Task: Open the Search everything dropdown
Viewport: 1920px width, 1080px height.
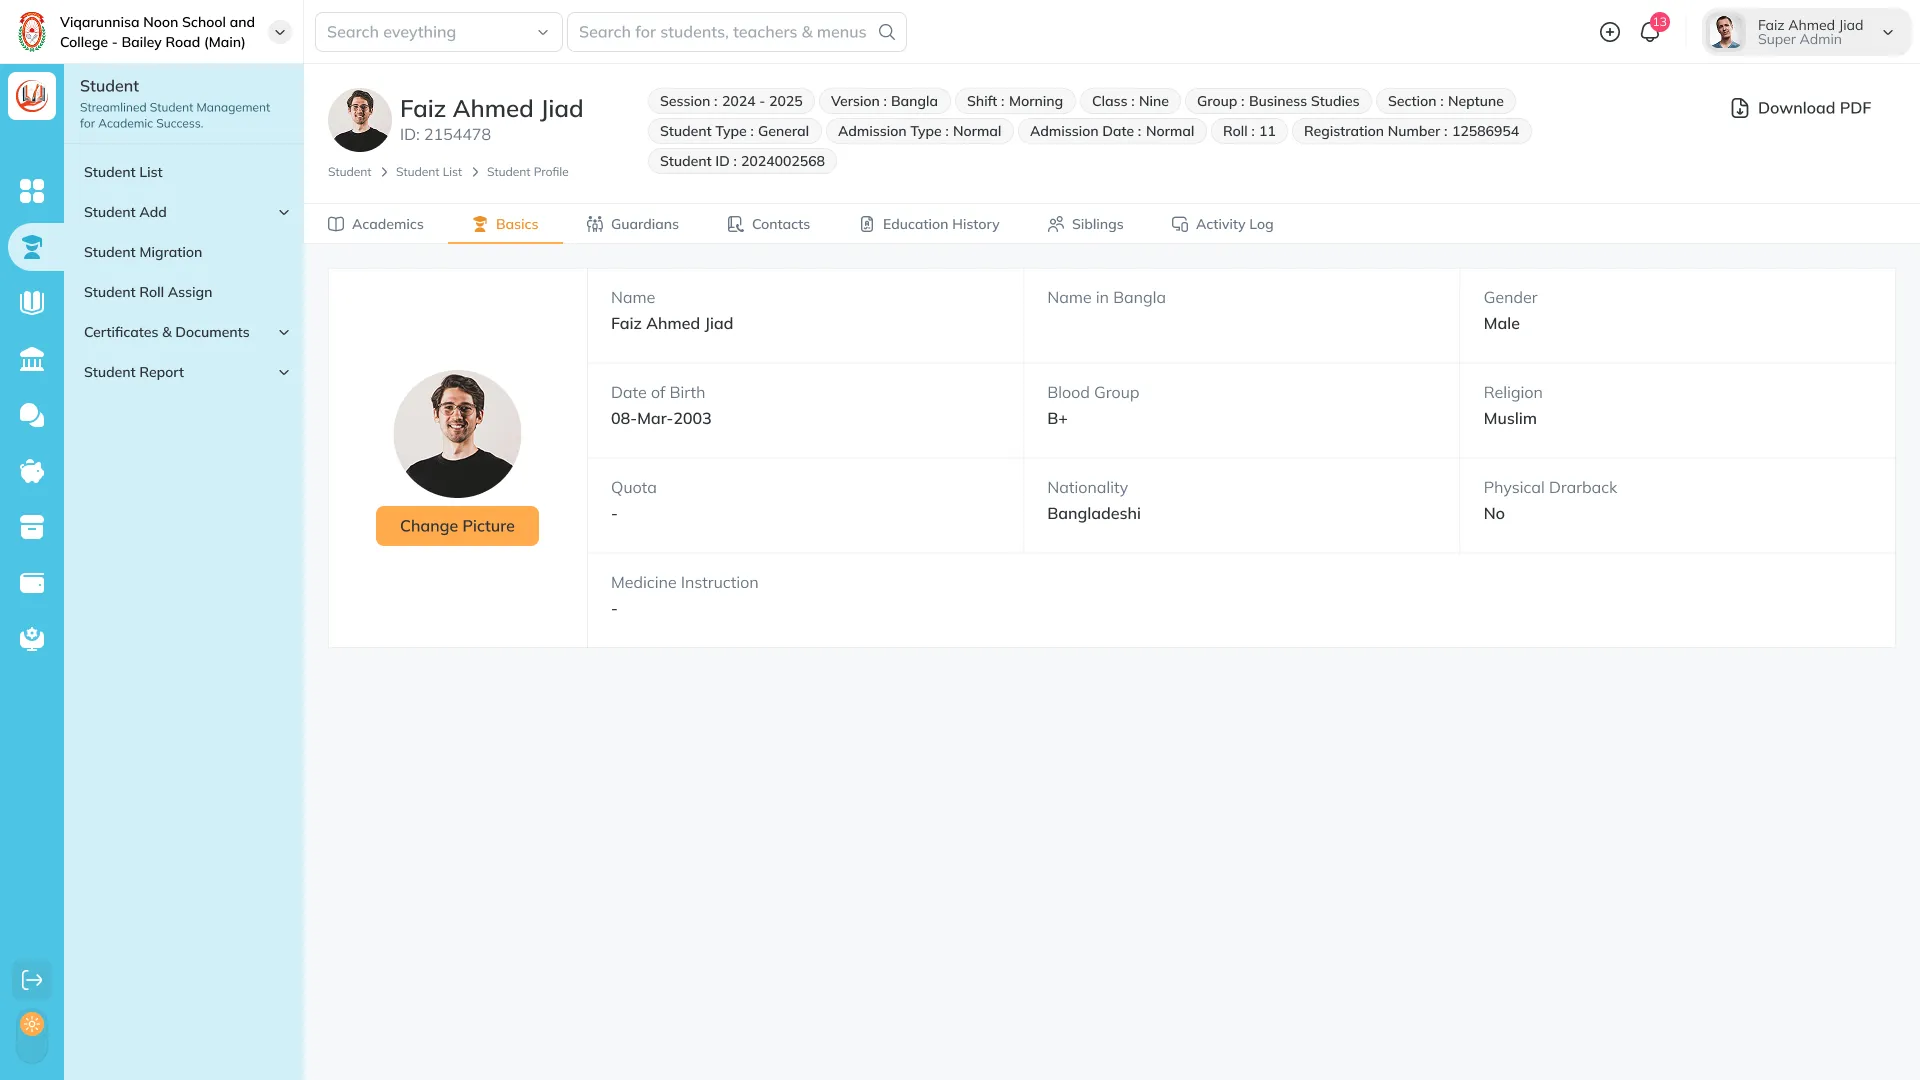Action: [x=438, y=32]
